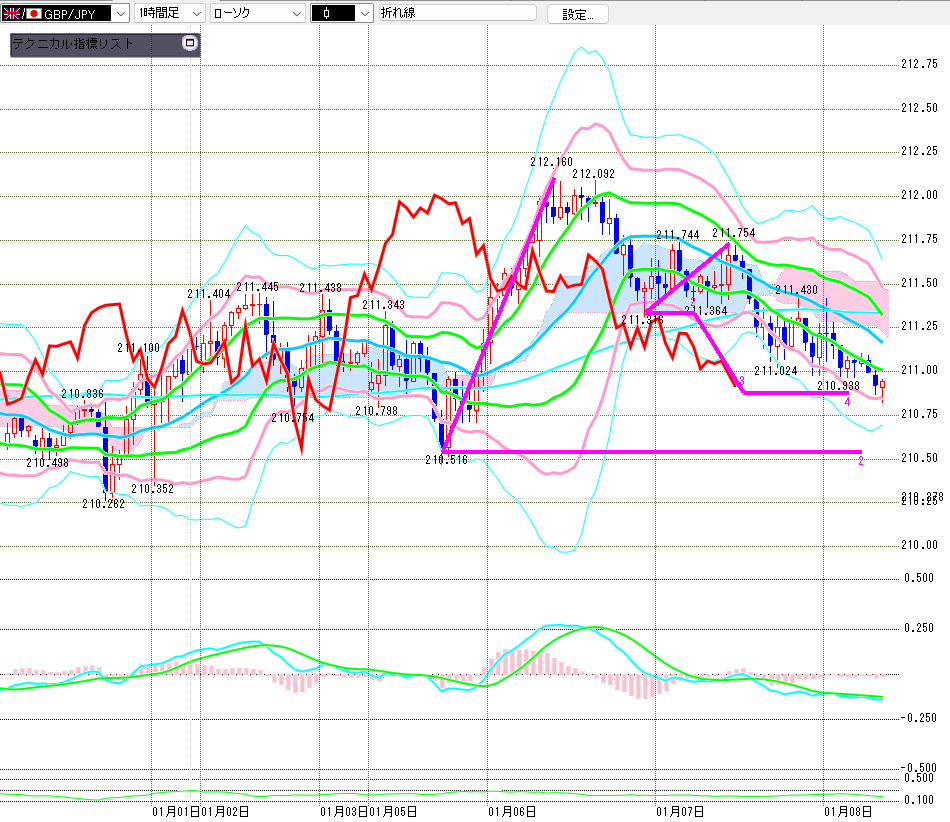950x822 pixels.
Task: Click the 212.00 price axis value
Action: (918, 195)
